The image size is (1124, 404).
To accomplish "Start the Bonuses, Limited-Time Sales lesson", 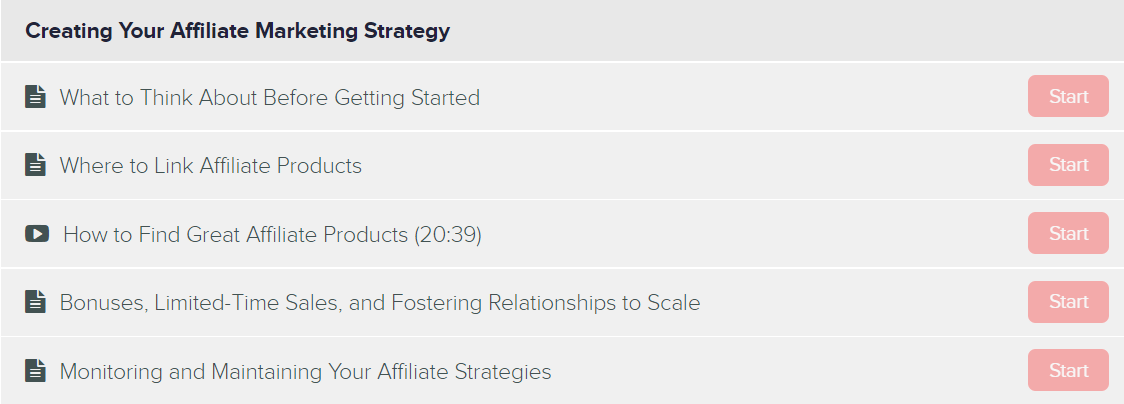I will click(x=1068, y=302).
